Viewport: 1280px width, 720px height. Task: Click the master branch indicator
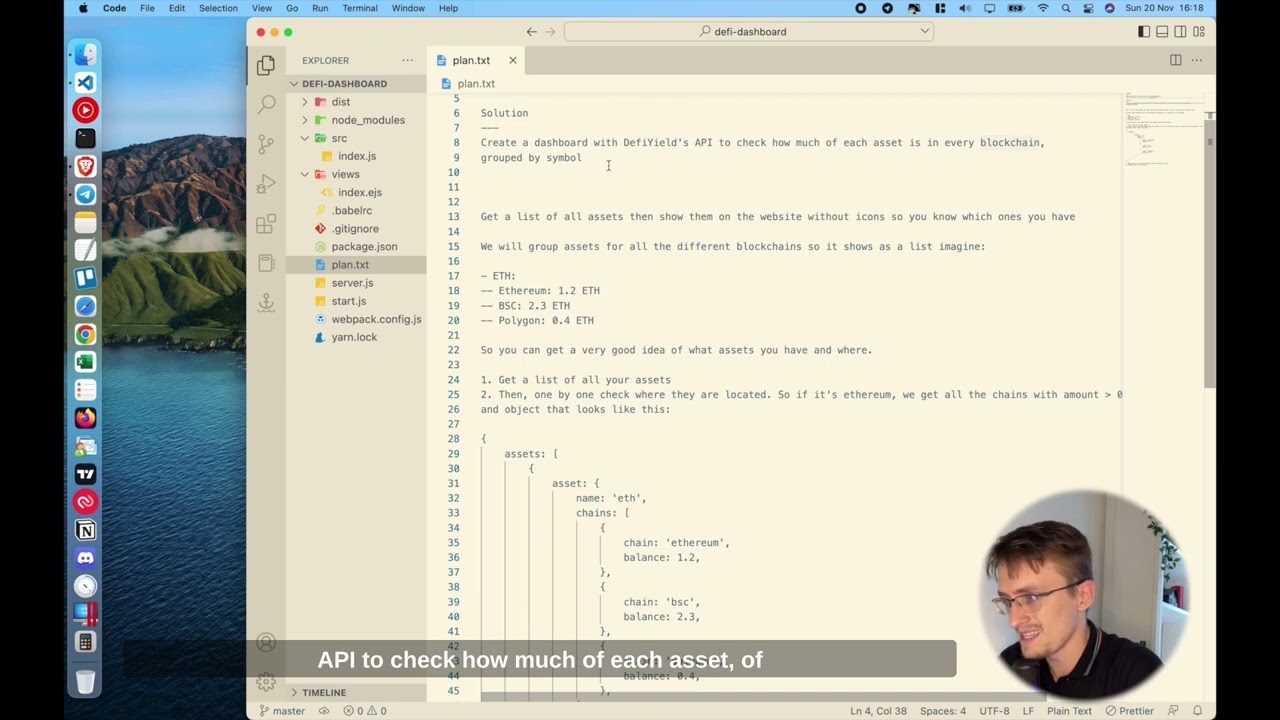282,711
